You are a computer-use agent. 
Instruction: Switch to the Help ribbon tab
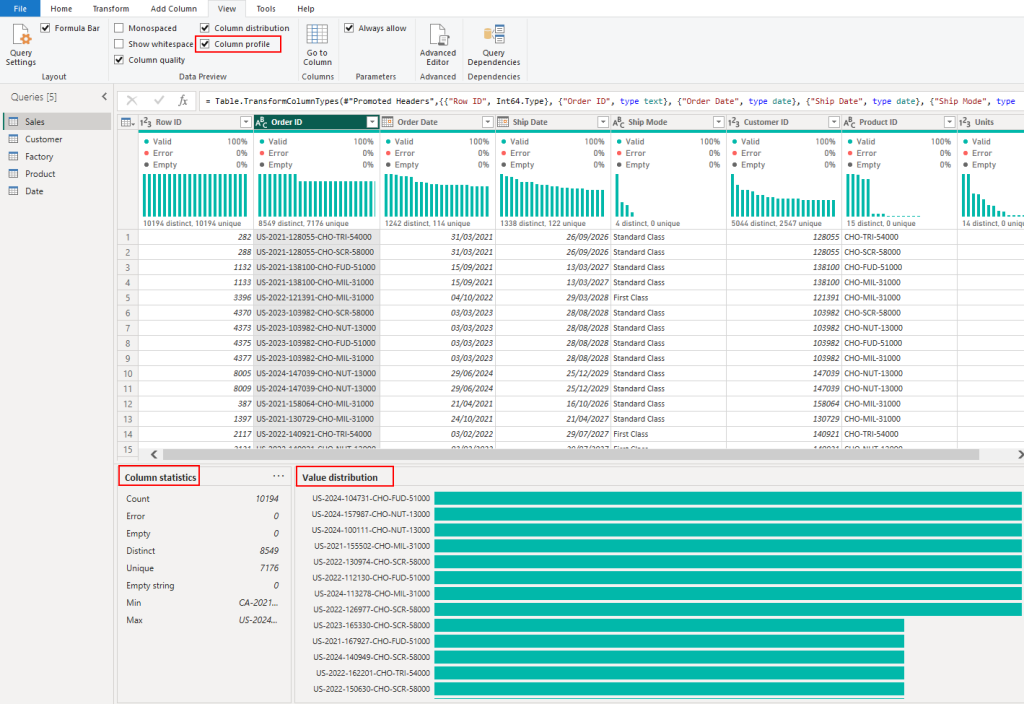[306, 8]
